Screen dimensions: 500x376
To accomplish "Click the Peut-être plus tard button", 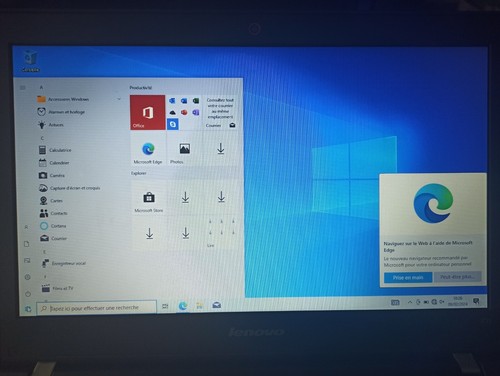I will pyautogui.click(x=457, y=277).
